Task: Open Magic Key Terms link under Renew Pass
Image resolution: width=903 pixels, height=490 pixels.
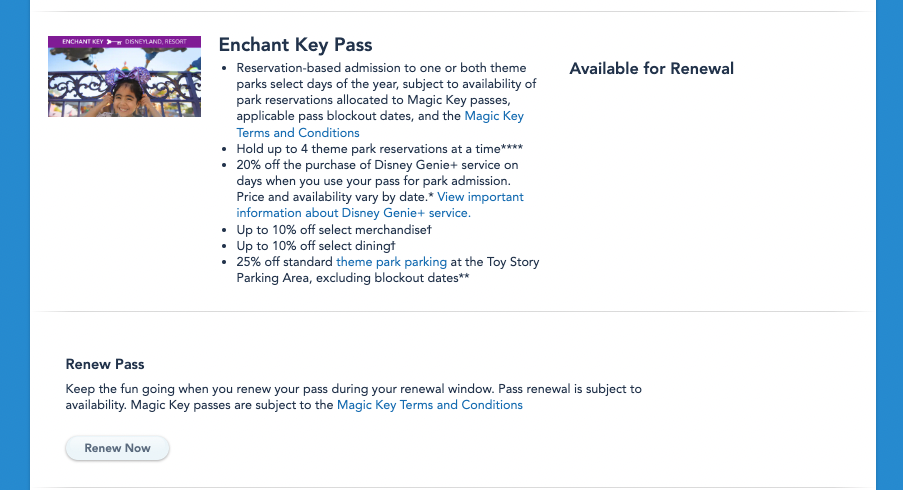Action: pos(429,405)
